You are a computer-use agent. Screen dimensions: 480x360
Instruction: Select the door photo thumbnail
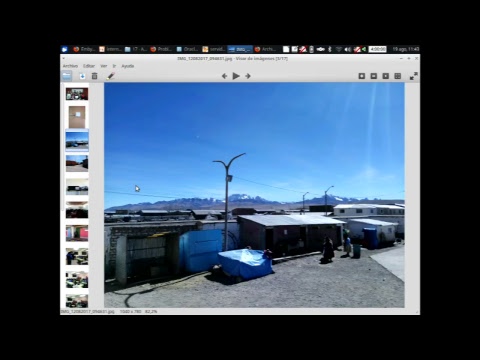point(77,117)
